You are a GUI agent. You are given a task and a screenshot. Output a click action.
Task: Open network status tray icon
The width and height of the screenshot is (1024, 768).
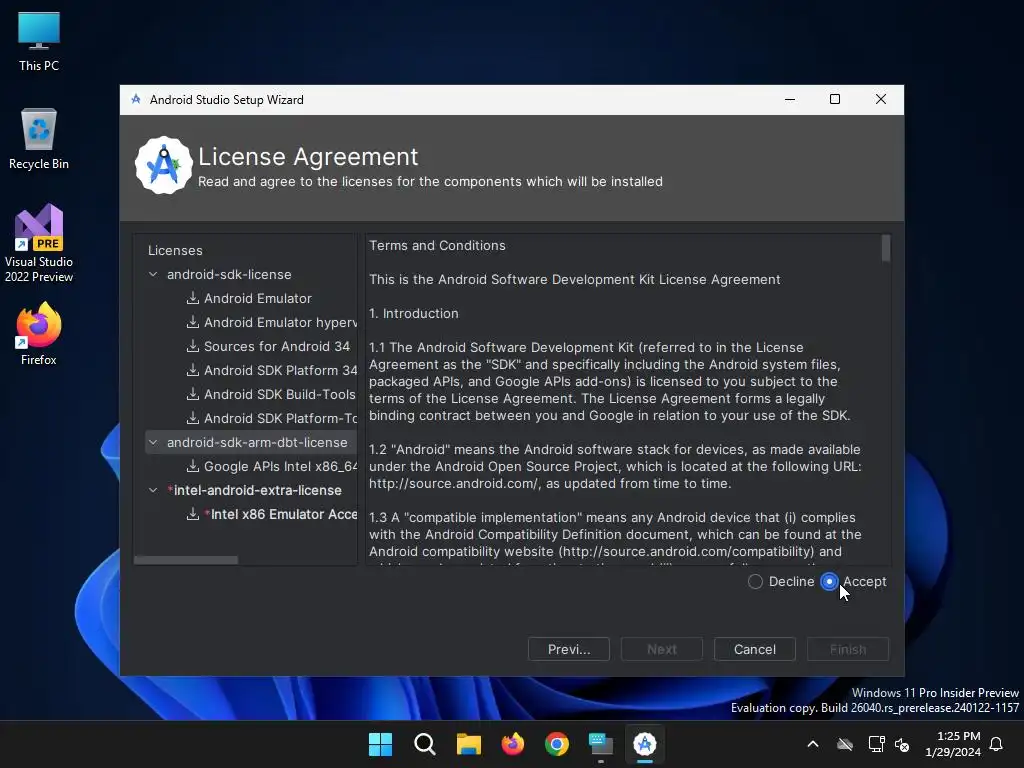tap(876, 744)
